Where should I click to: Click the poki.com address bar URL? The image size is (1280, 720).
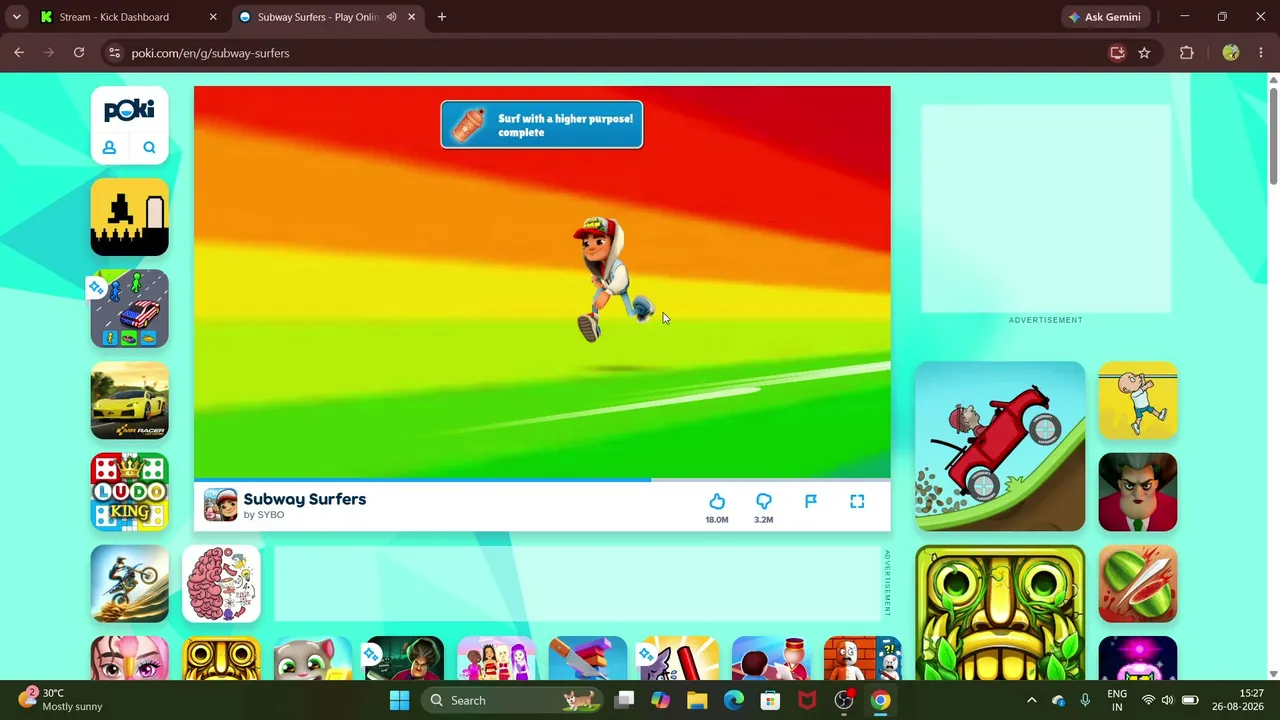(x=210, y=53)
